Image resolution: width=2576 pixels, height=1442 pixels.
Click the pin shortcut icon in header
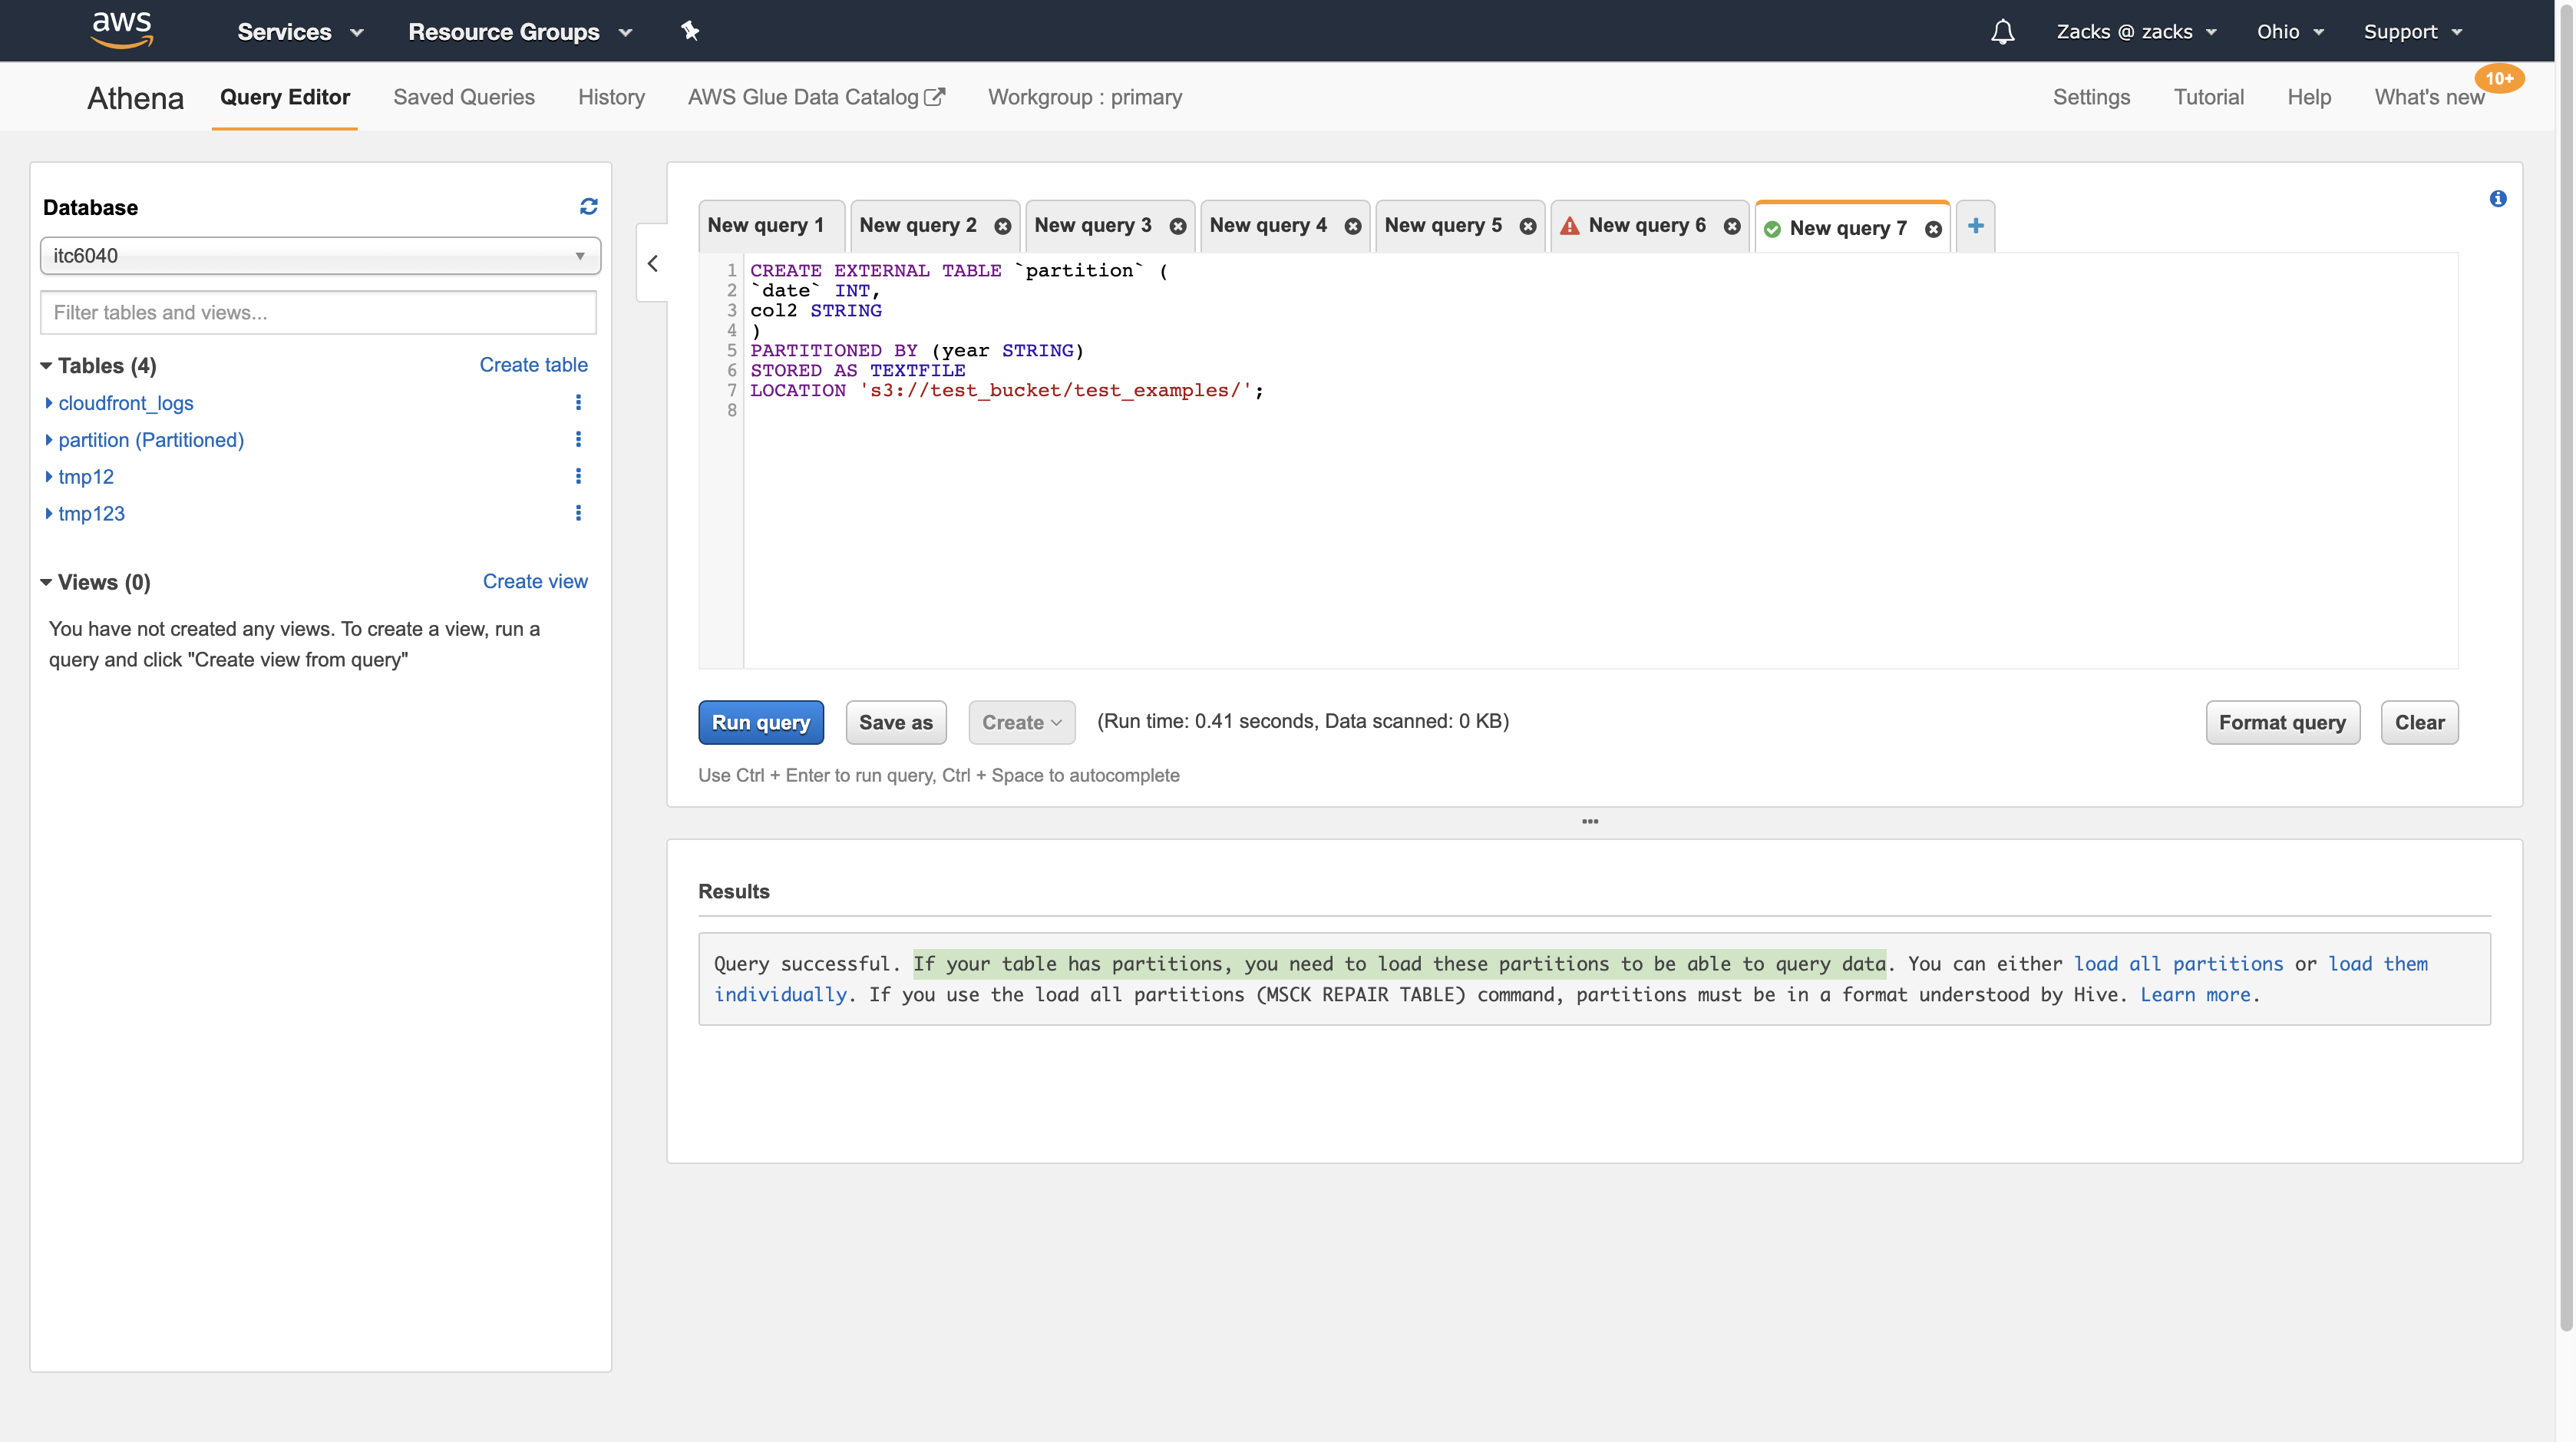coord(690,31)
